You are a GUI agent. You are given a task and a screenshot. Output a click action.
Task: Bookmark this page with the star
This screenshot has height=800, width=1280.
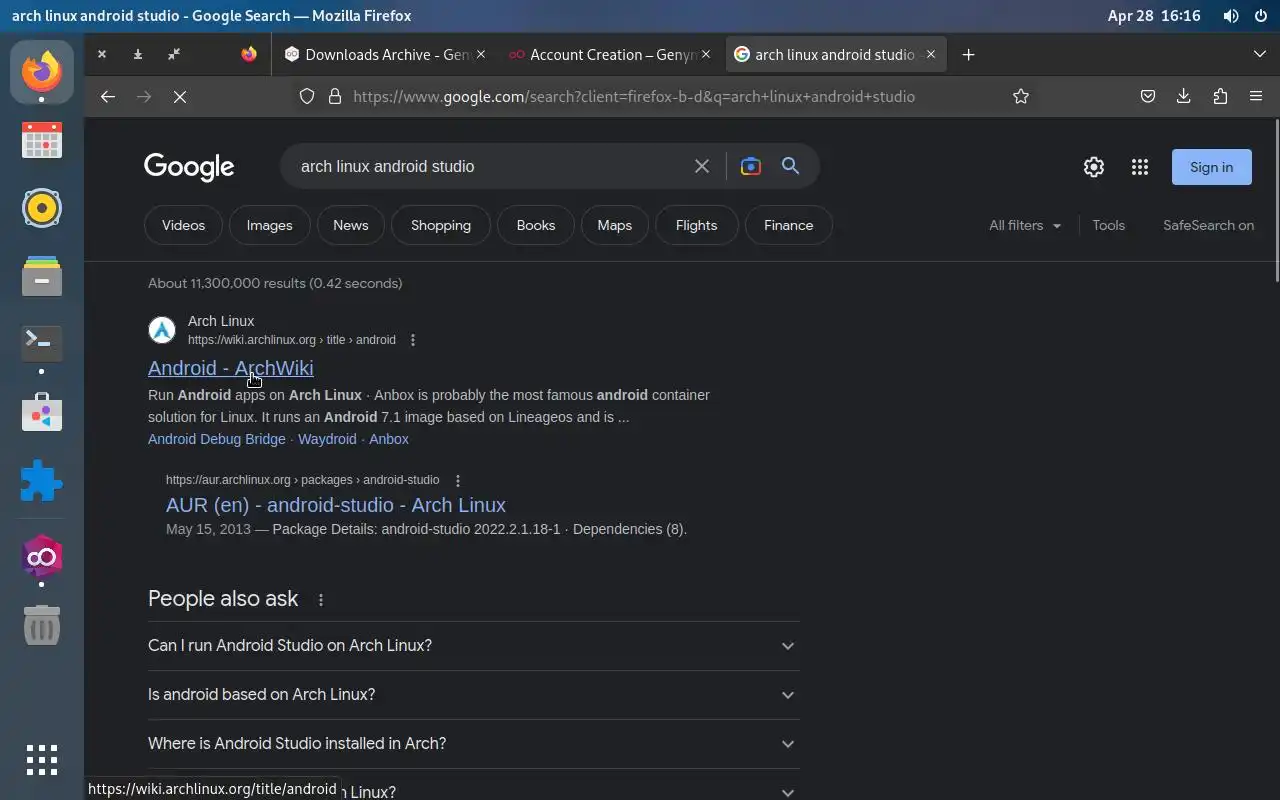click(1021, 96)
